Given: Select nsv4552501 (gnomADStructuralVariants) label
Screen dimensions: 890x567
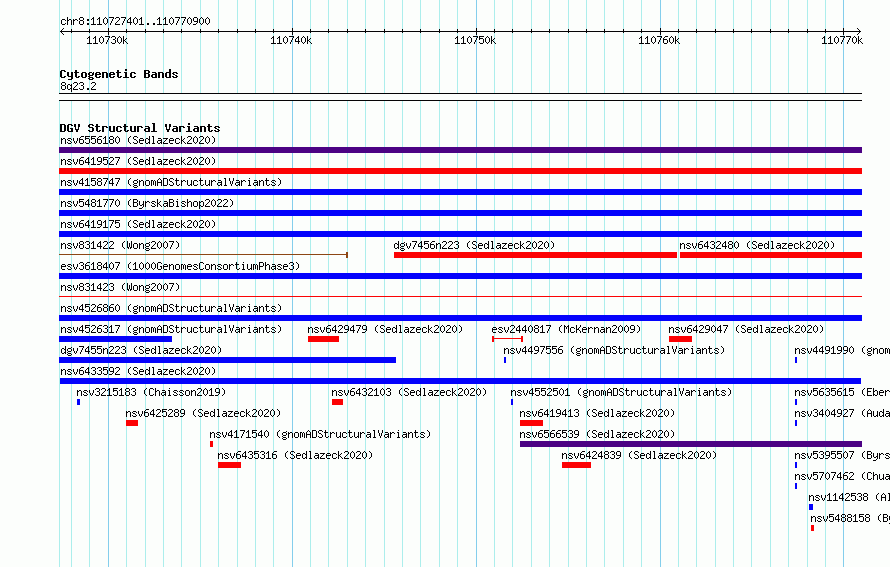Looking at the screenshot, I should [621, 392].
